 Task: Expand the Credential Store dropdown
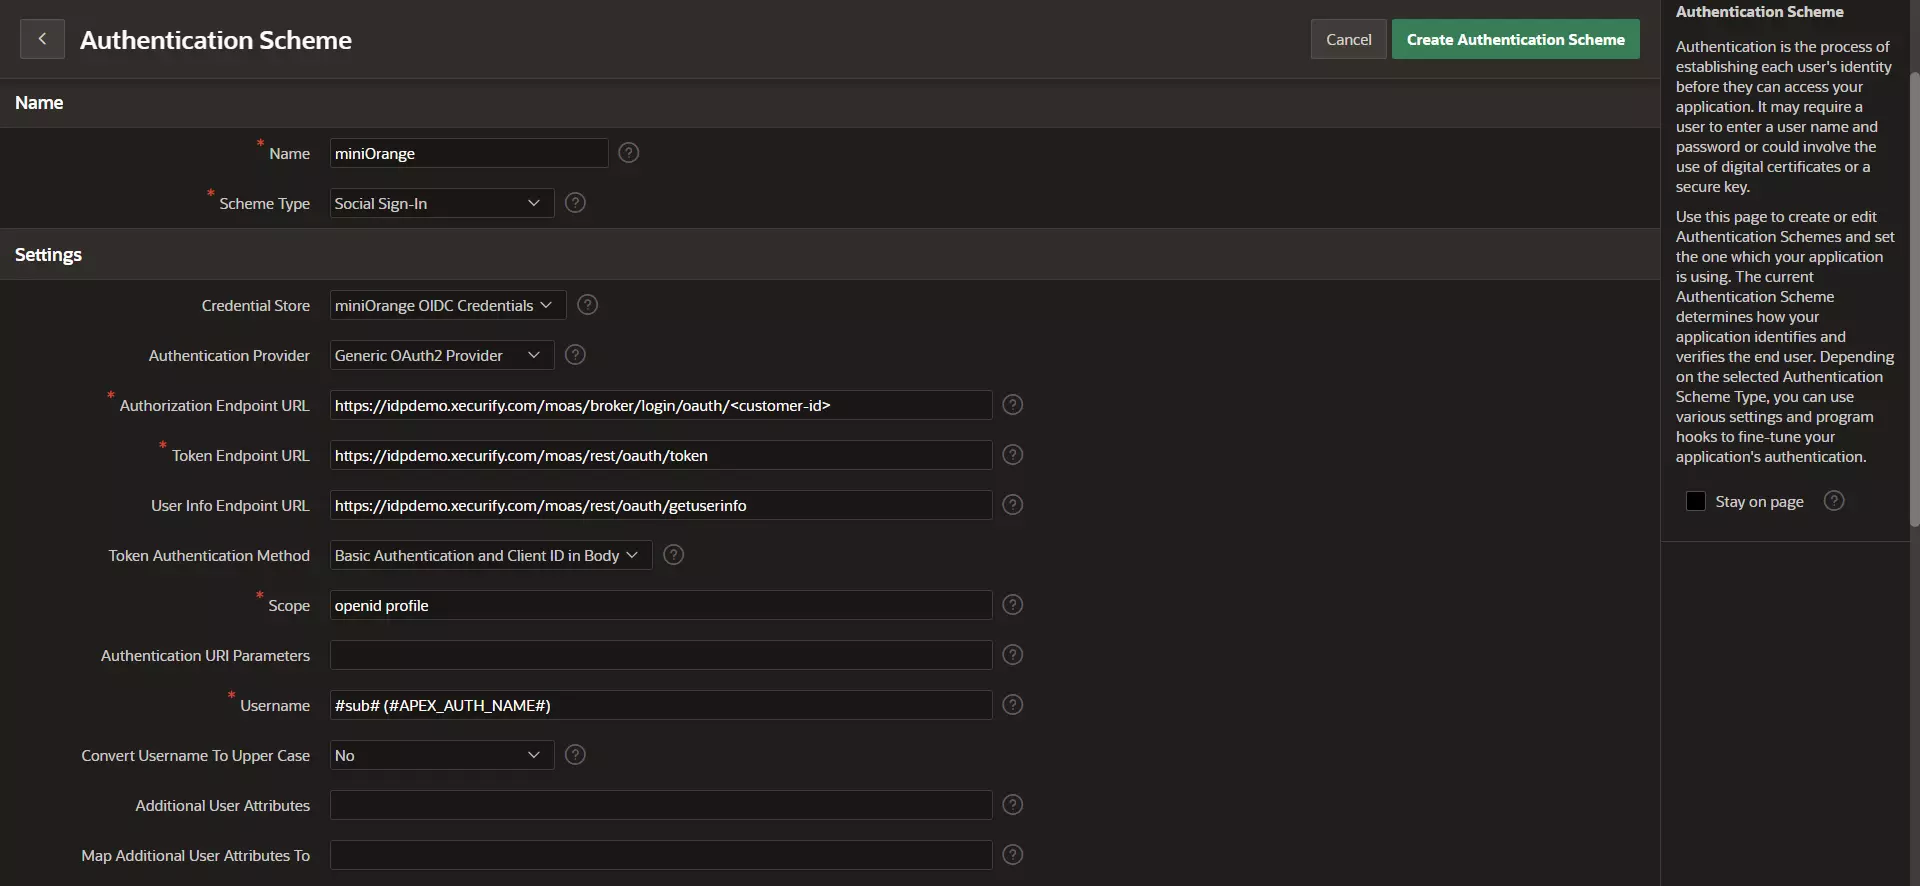447,306
